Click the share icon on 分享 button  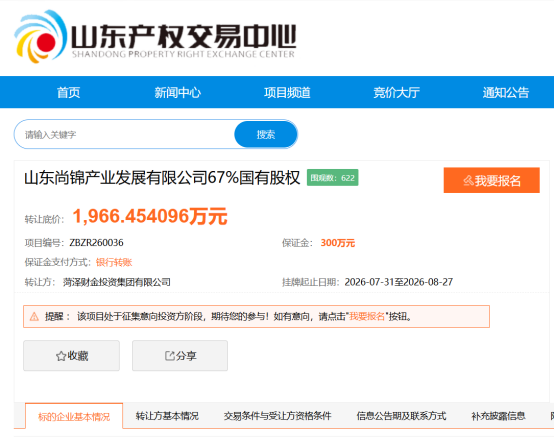[170, 356]
